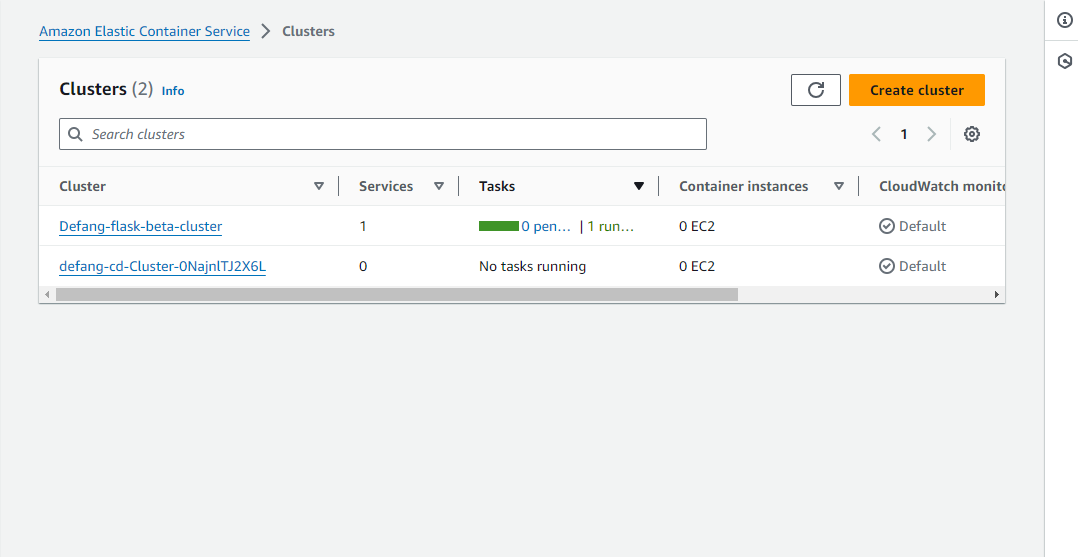Viewport: 1078px width, 557px height.
Task: Open Defang-flask-beta-cluster
Action: pos(140,226)
